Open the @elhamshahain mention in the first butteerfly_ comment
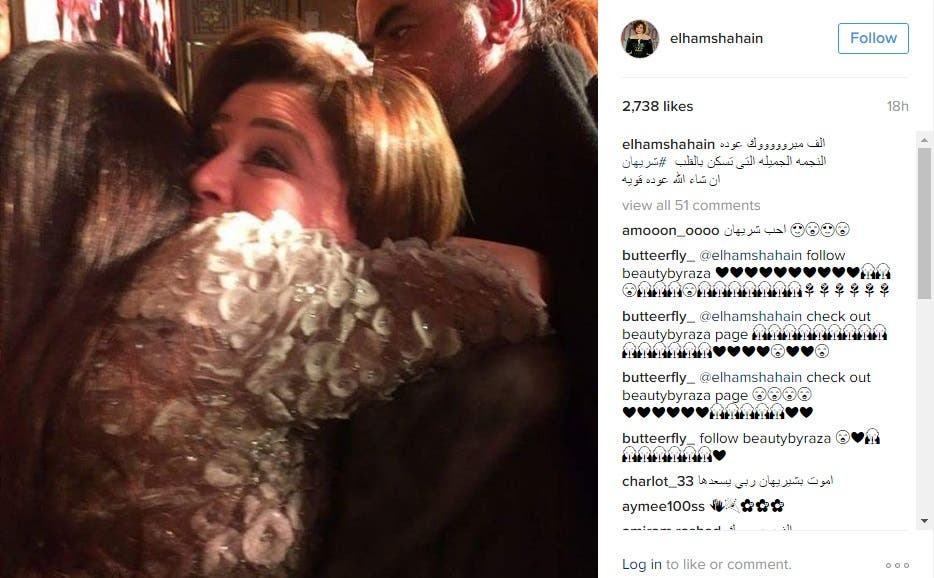The height and width of the screenshot is (578, 934). click(x=750, y=255)
